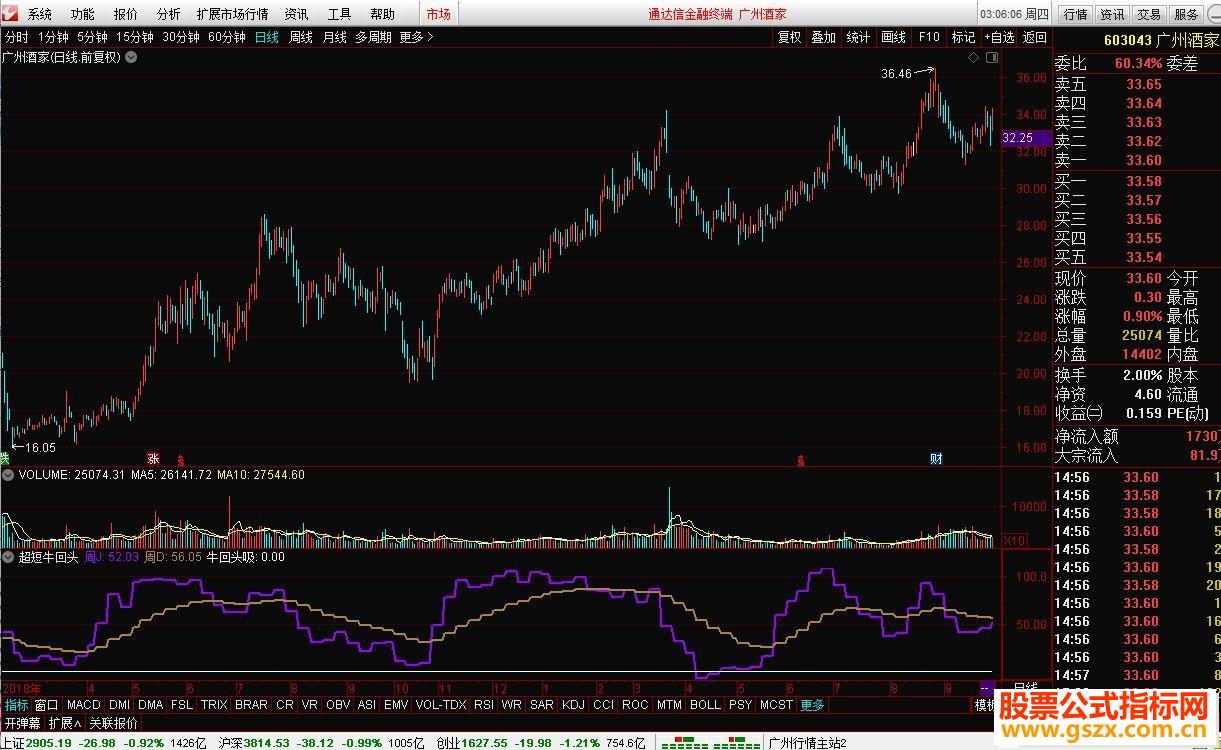Click the 服务 service button
Viewport: 1221px width, 750px height.
pos(1186,14)
